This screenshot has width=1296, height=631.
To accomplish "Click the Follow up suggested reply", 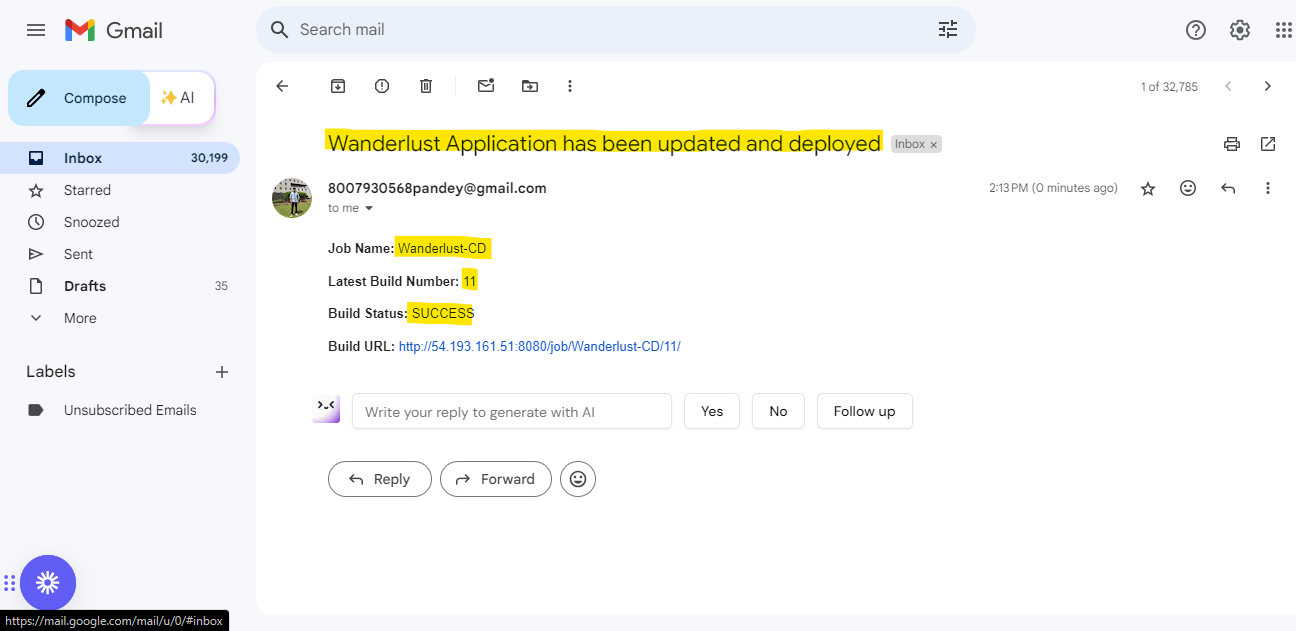I will coord(865,411).
